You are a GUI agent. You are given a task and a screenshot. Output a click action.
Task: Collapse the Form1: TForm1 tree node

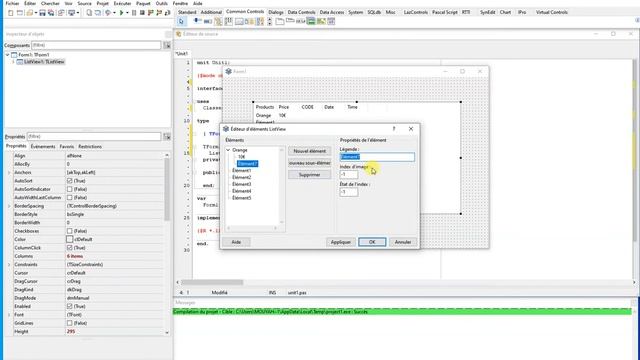(7, 55)
